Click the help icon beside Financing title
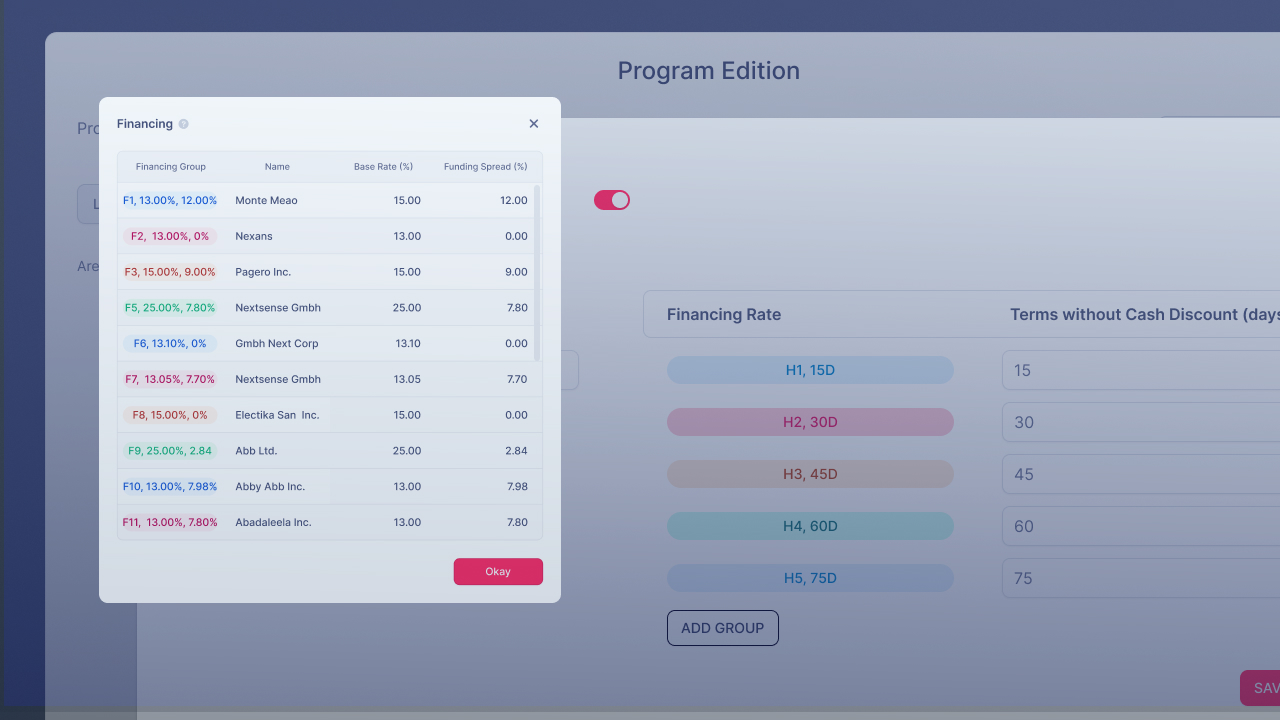Screen dimensions: 1280x720 [x=183, y=124]
